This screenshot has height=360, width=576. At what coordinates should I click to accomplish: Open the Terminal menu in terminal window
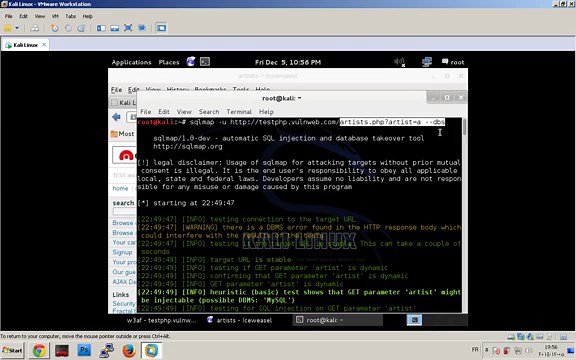coord(239,112)
